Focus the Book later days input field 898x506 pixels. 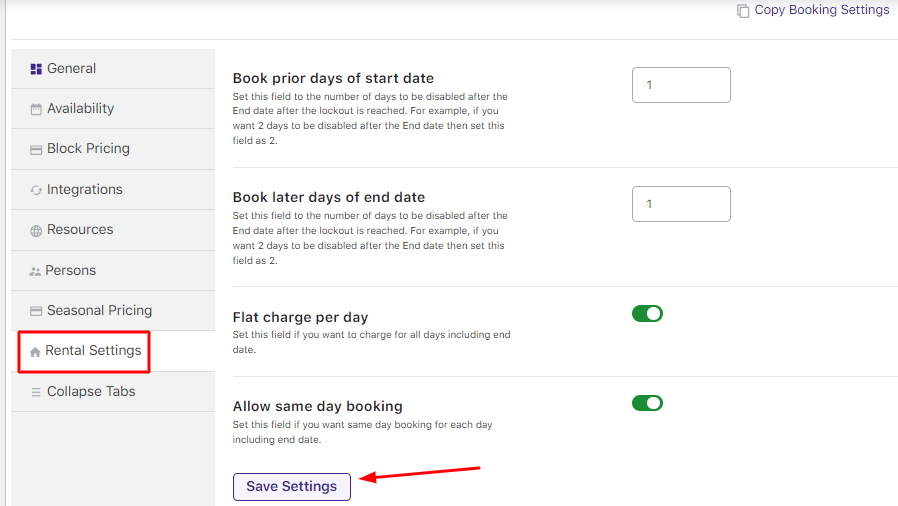point(681,204)
